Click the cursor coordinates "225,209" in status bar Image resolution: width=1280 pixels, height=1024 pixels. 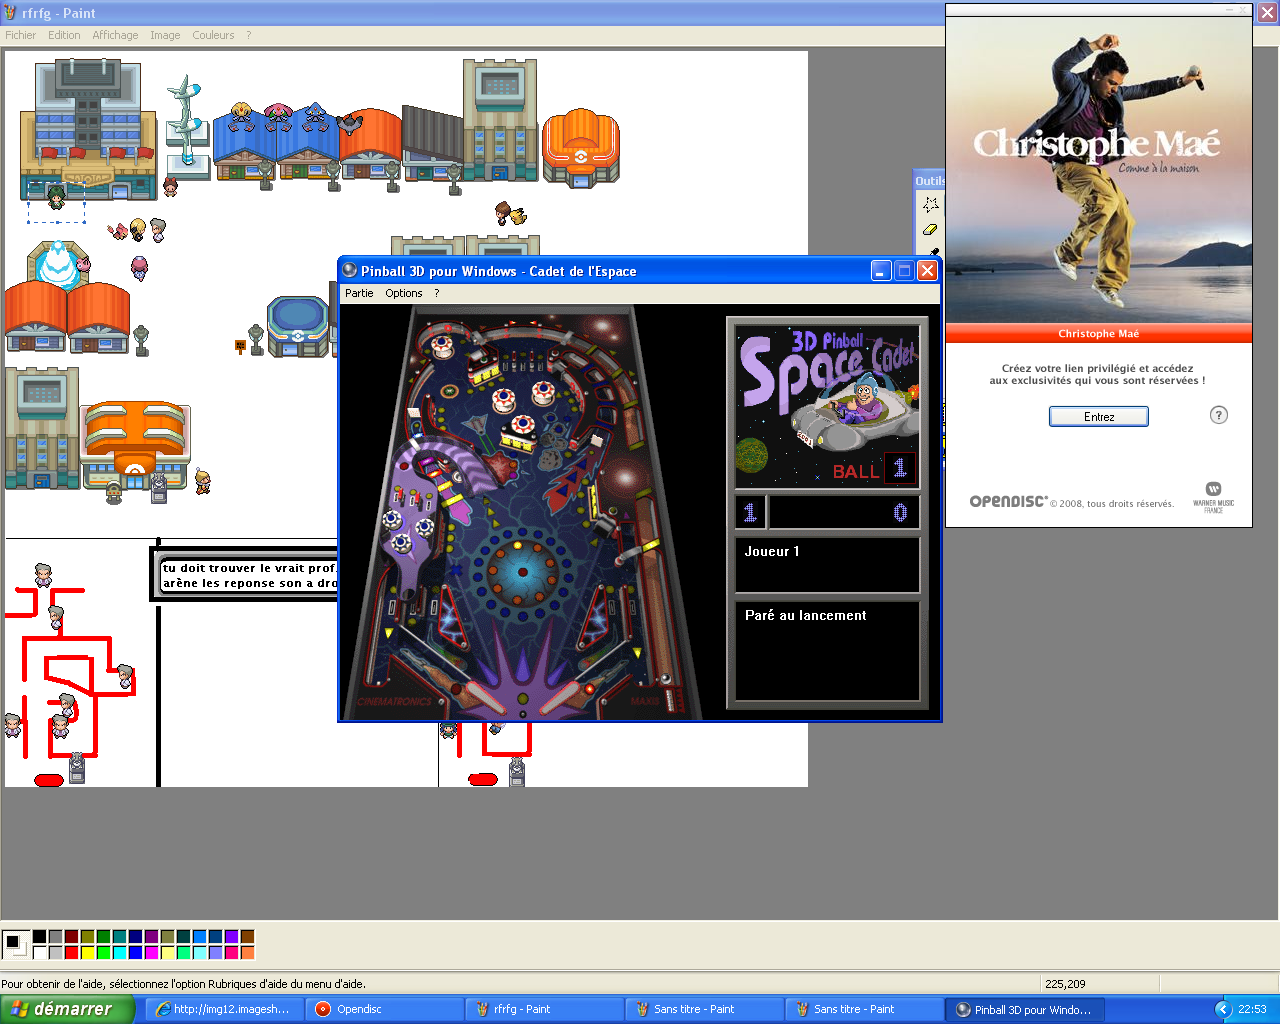(x=1065, y=984)
